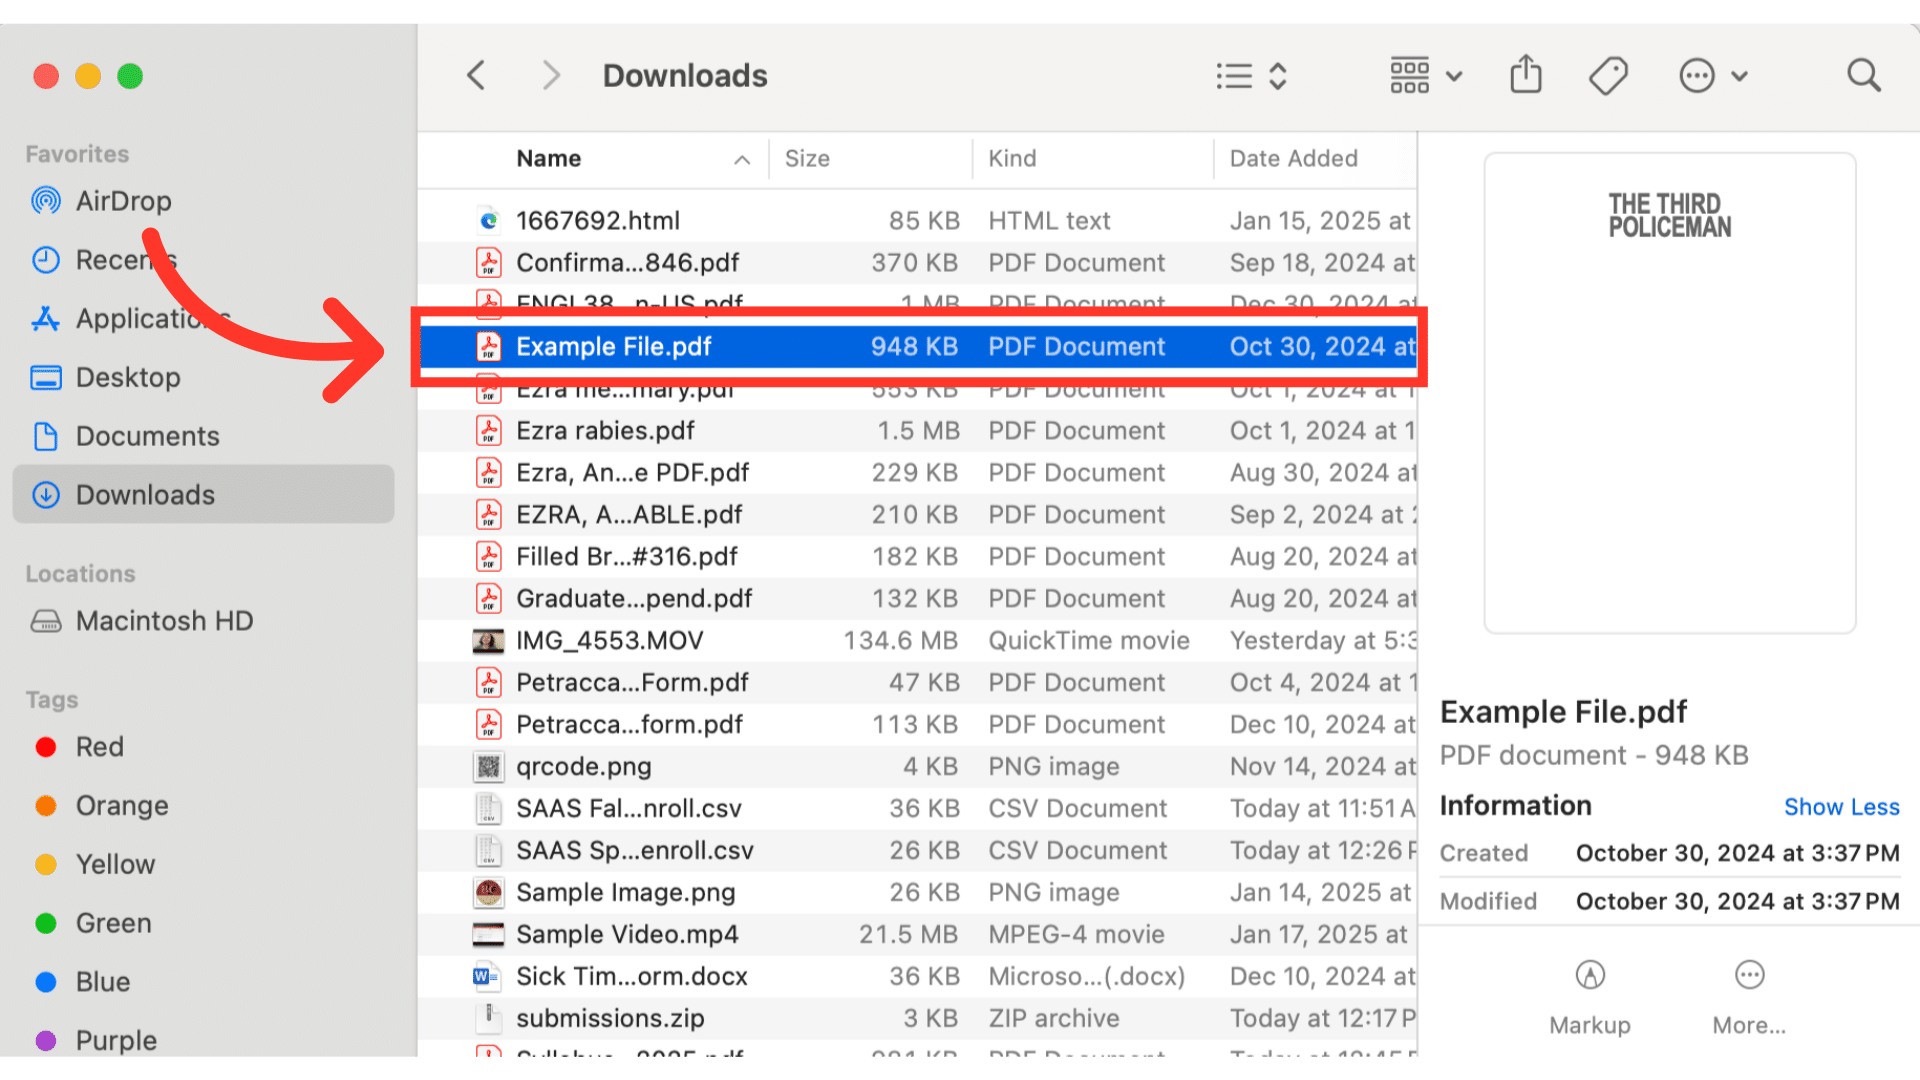Select Sample Image.png
The height and width of the screenshot is (1080, 1920).
[x=918, y=893]
